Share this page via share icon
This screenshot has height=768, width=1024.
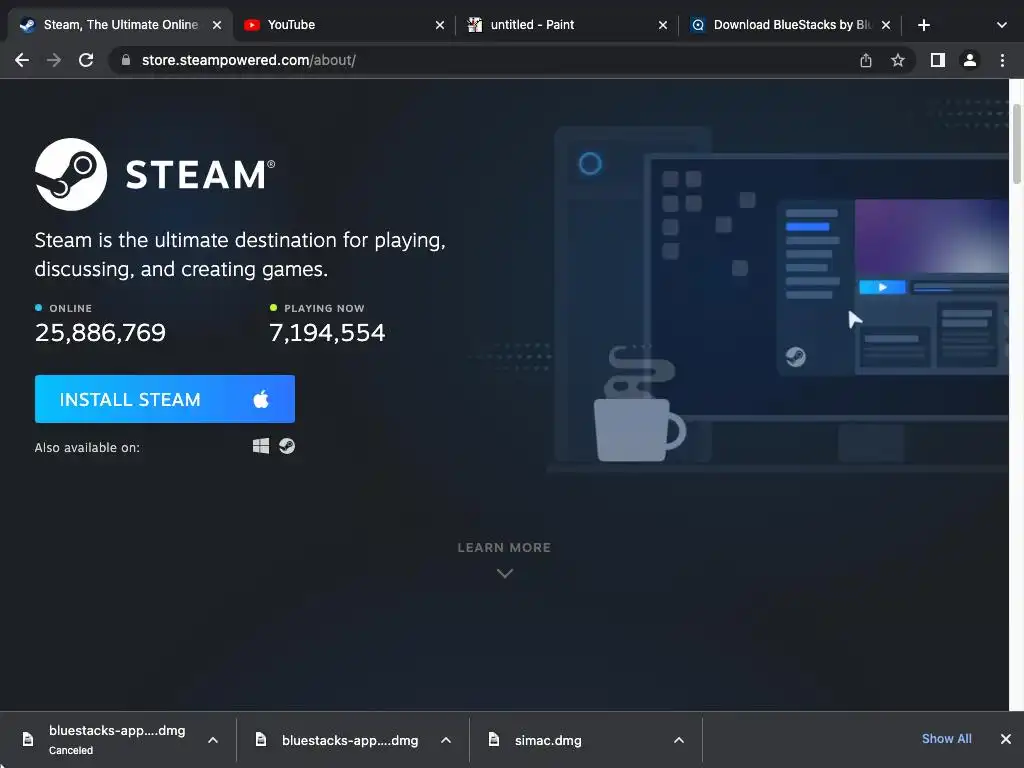click(x=866, y=60)
